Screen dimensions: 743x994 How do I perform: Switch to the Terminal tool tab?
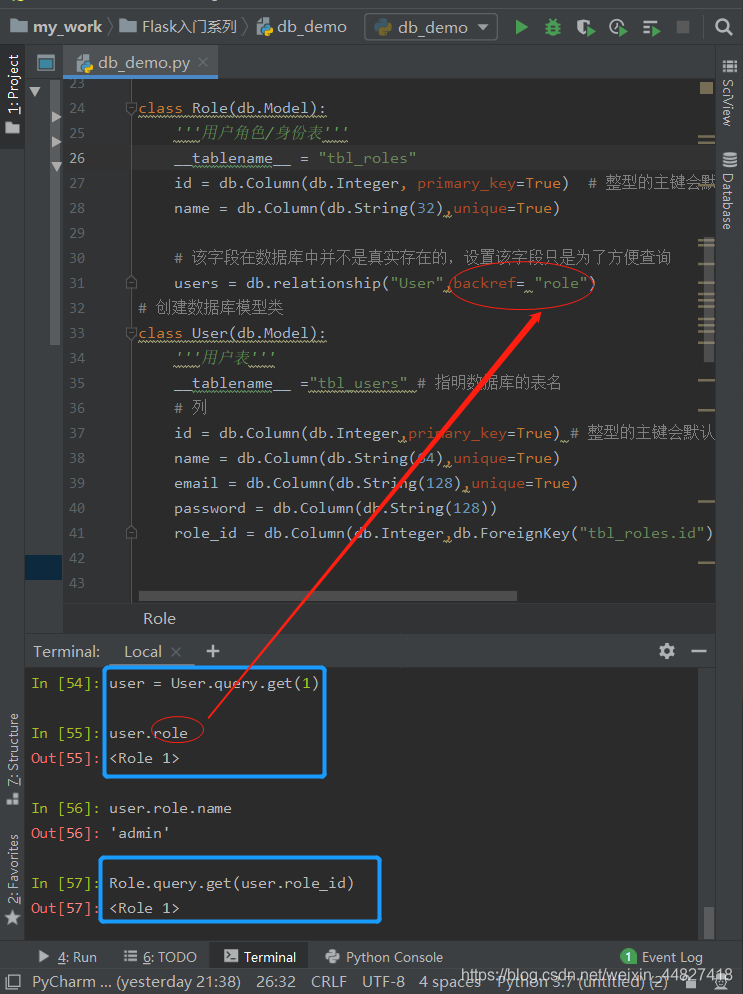point(261,957)
